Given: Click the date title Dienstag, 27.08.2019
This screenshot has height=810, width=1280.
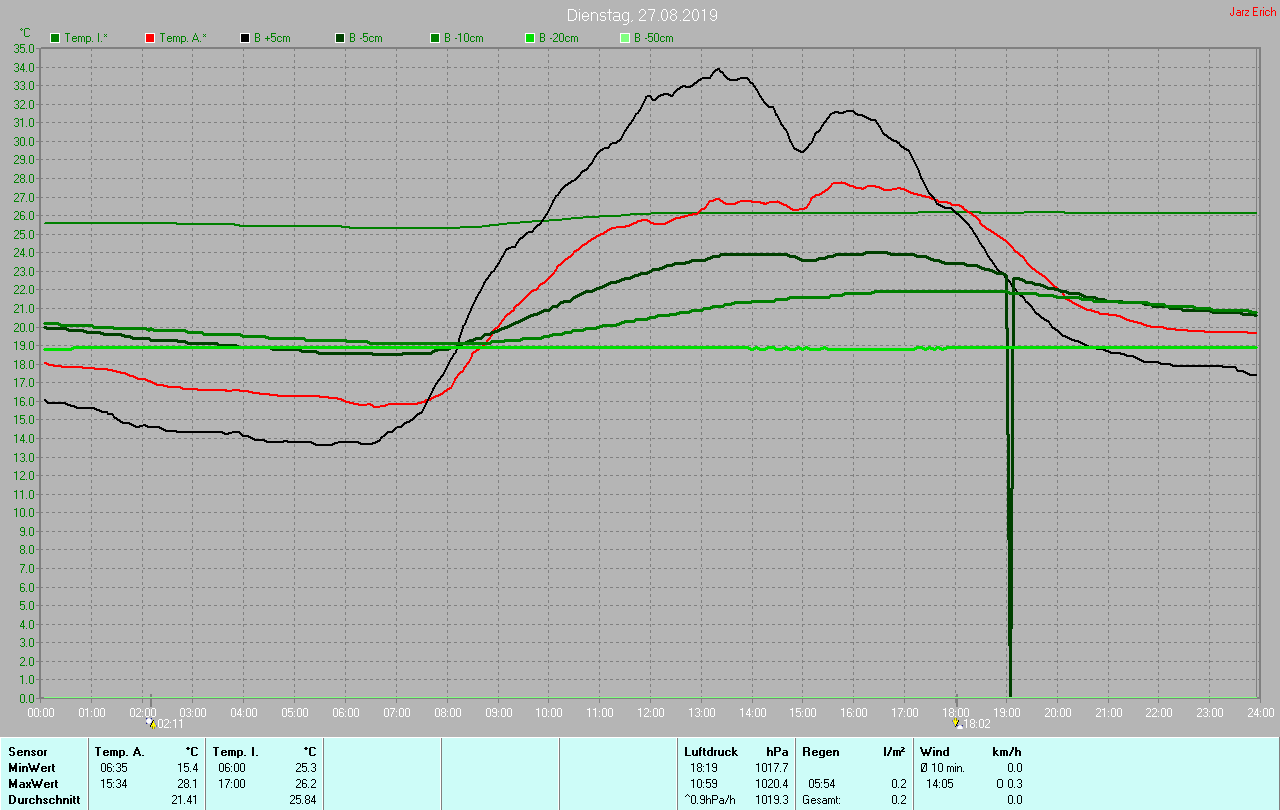Looking at the screenshot, I should click(x=642, y=15).
